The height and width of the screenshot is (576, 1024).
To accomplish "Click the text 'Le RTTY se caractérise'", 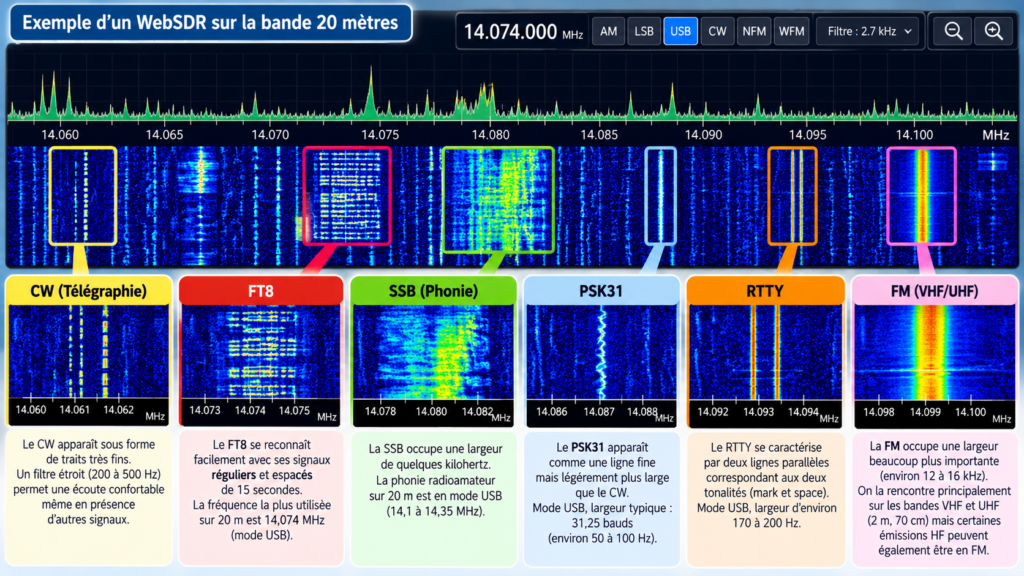I will [x=766, y=447].
